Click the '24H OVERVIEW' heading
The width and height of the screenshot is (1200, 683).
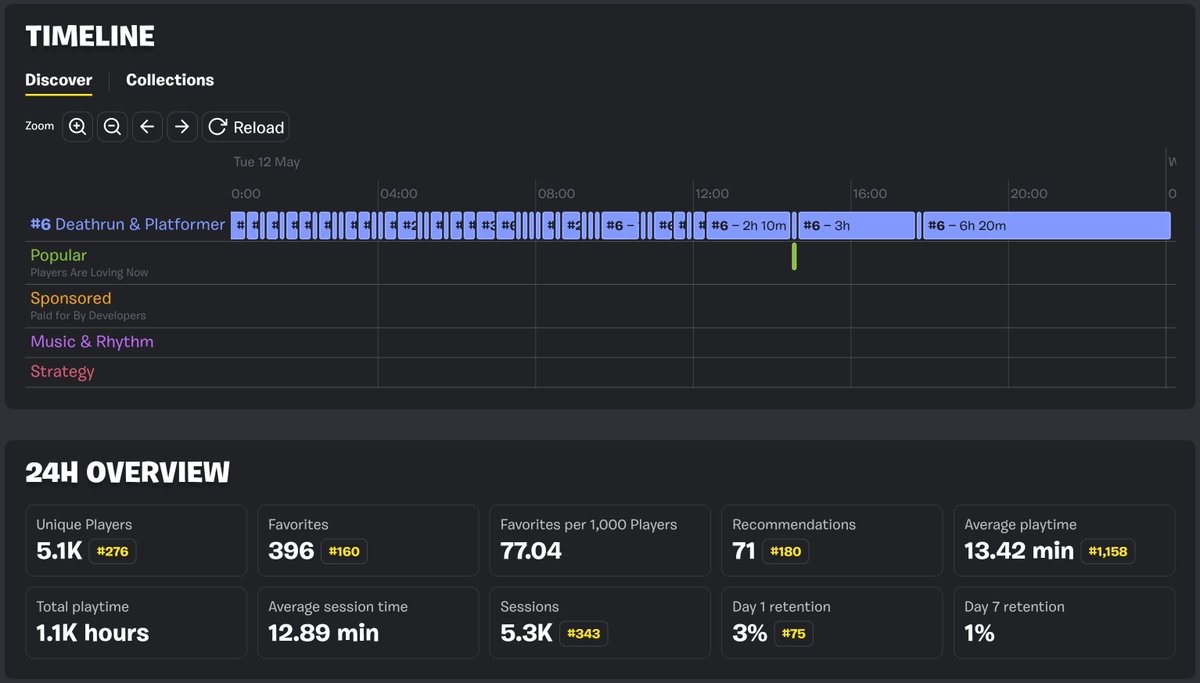(x=127, y=473)
